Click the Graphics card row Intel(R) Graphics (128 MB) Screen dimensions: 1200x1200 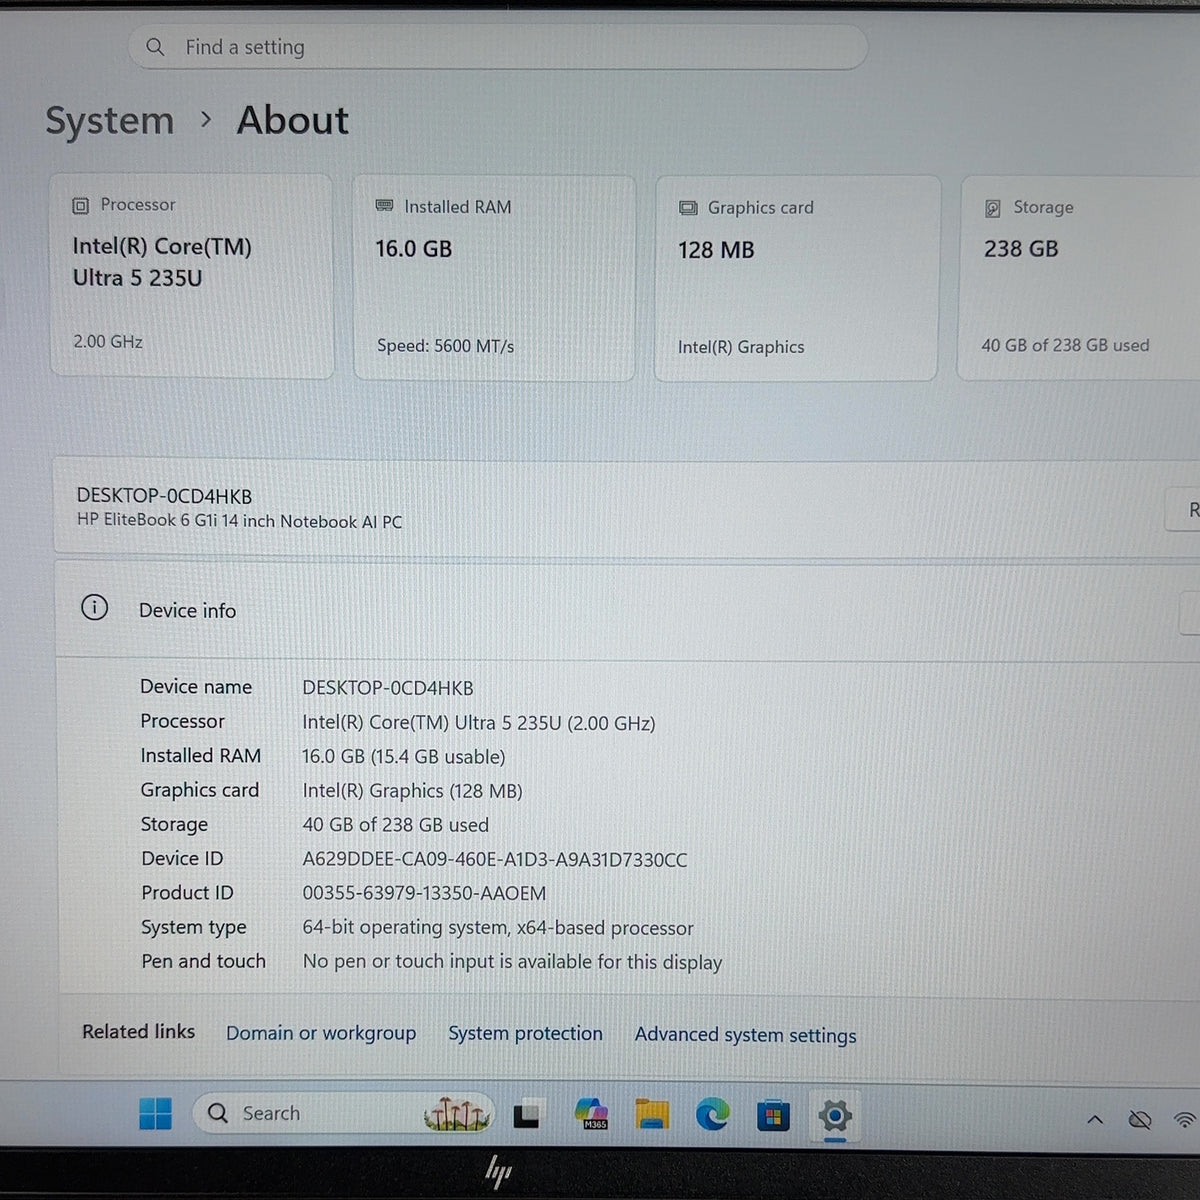click(x=413, y=791)
